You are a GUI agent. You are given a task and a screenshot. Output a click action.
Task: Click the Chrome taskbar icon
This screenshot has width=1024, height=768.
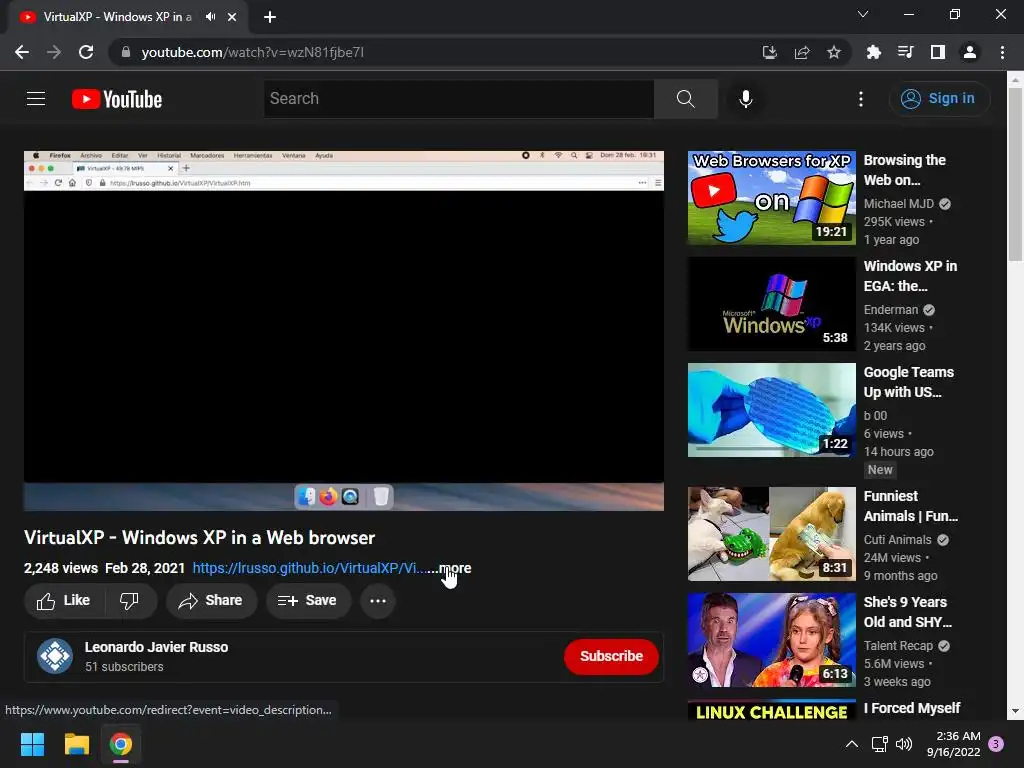(121, 744)
